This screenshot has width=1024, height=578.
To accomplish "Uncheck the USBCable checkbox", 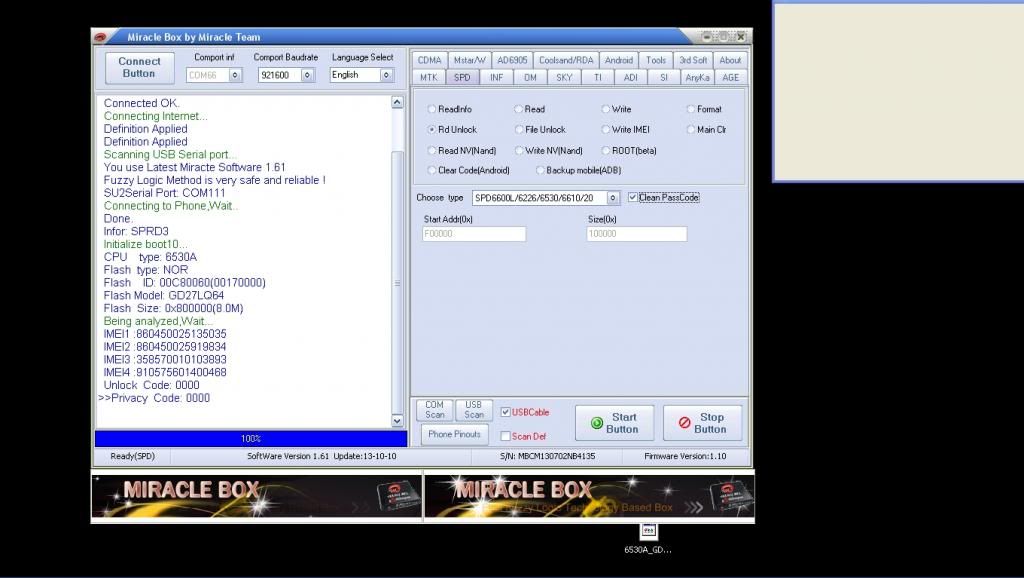I will click(506, 412).
